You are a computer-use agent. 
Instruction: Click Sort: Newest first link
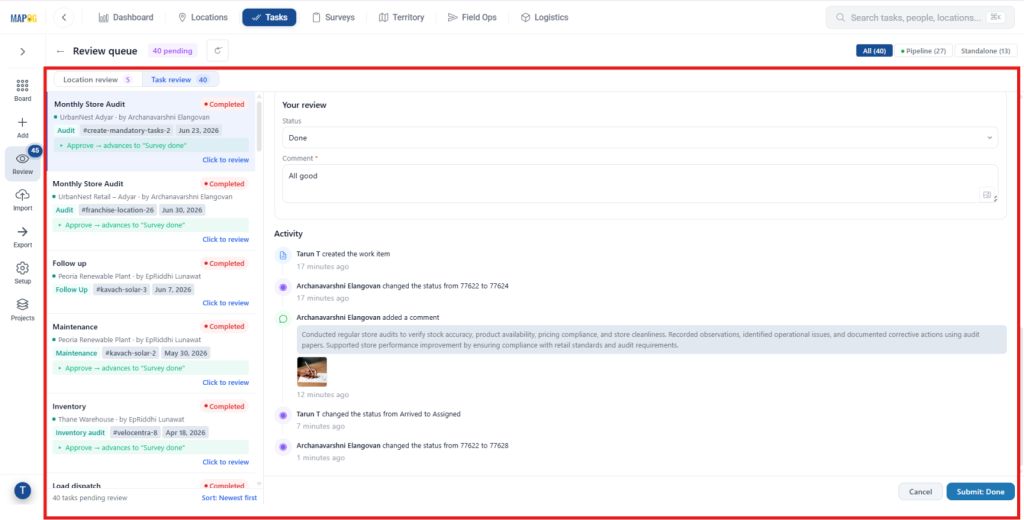coord(229,498)
